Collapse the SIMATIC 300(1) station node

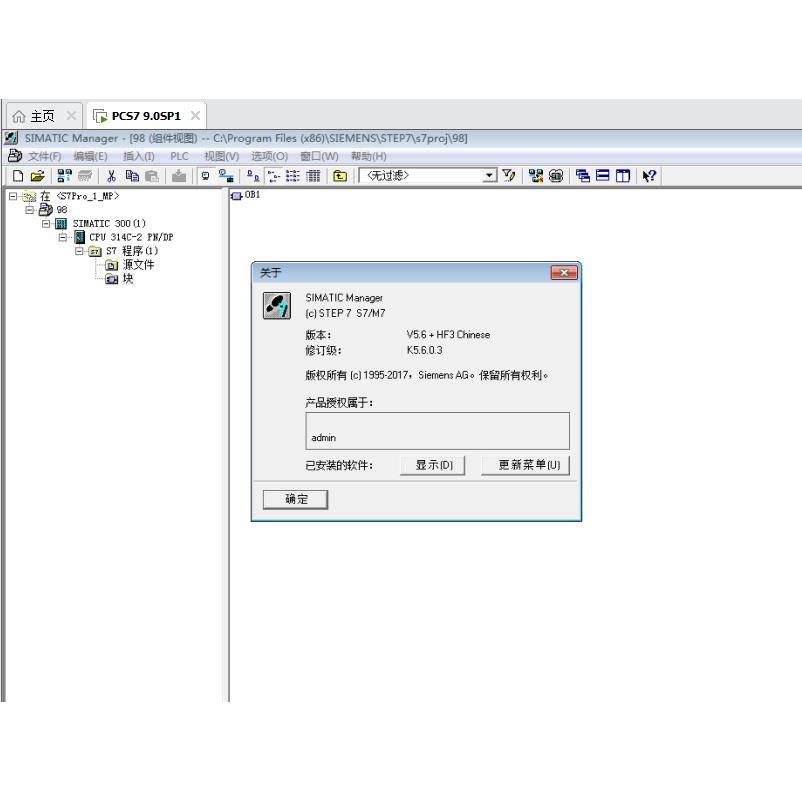click(x=46, y=224)
